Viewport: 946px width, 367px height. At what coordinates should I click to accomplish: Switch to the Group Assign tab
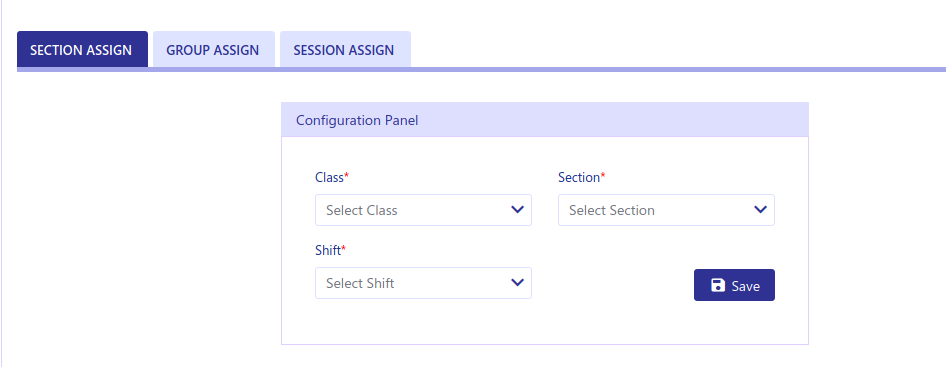[x=214, y=49]
